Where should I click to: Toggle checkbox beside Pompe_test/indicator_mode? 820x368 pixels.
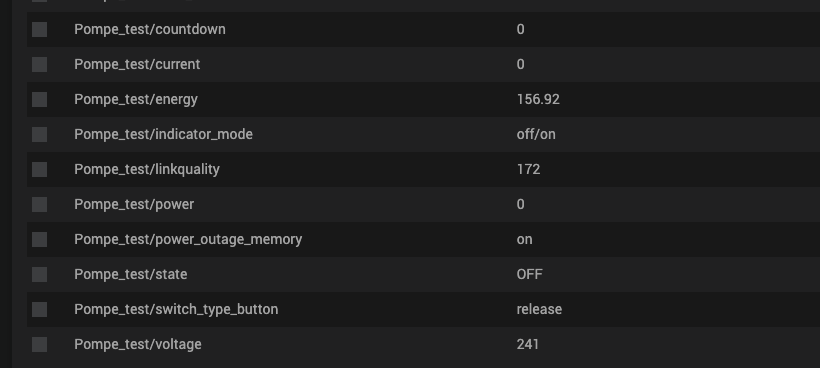(x=39, y=134)
